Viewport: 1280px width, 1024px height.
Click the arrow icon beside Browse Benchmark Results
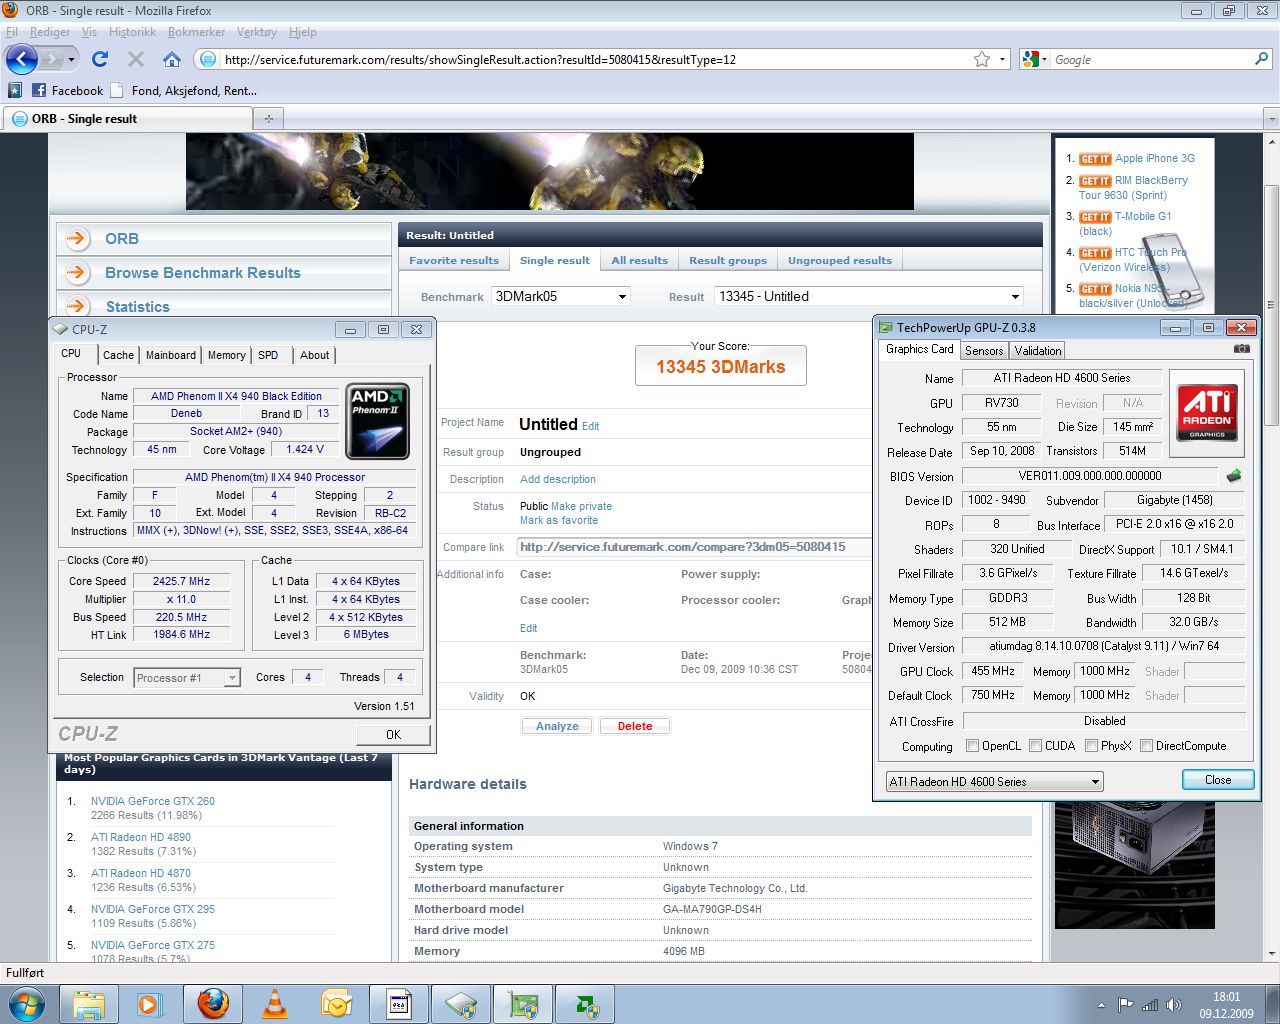[x=76, y=272]
